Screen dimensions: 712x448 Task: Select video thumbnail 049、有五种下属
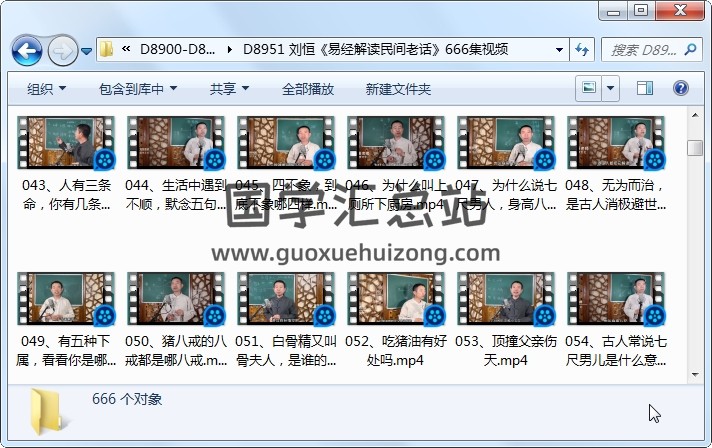pos(66,299)
